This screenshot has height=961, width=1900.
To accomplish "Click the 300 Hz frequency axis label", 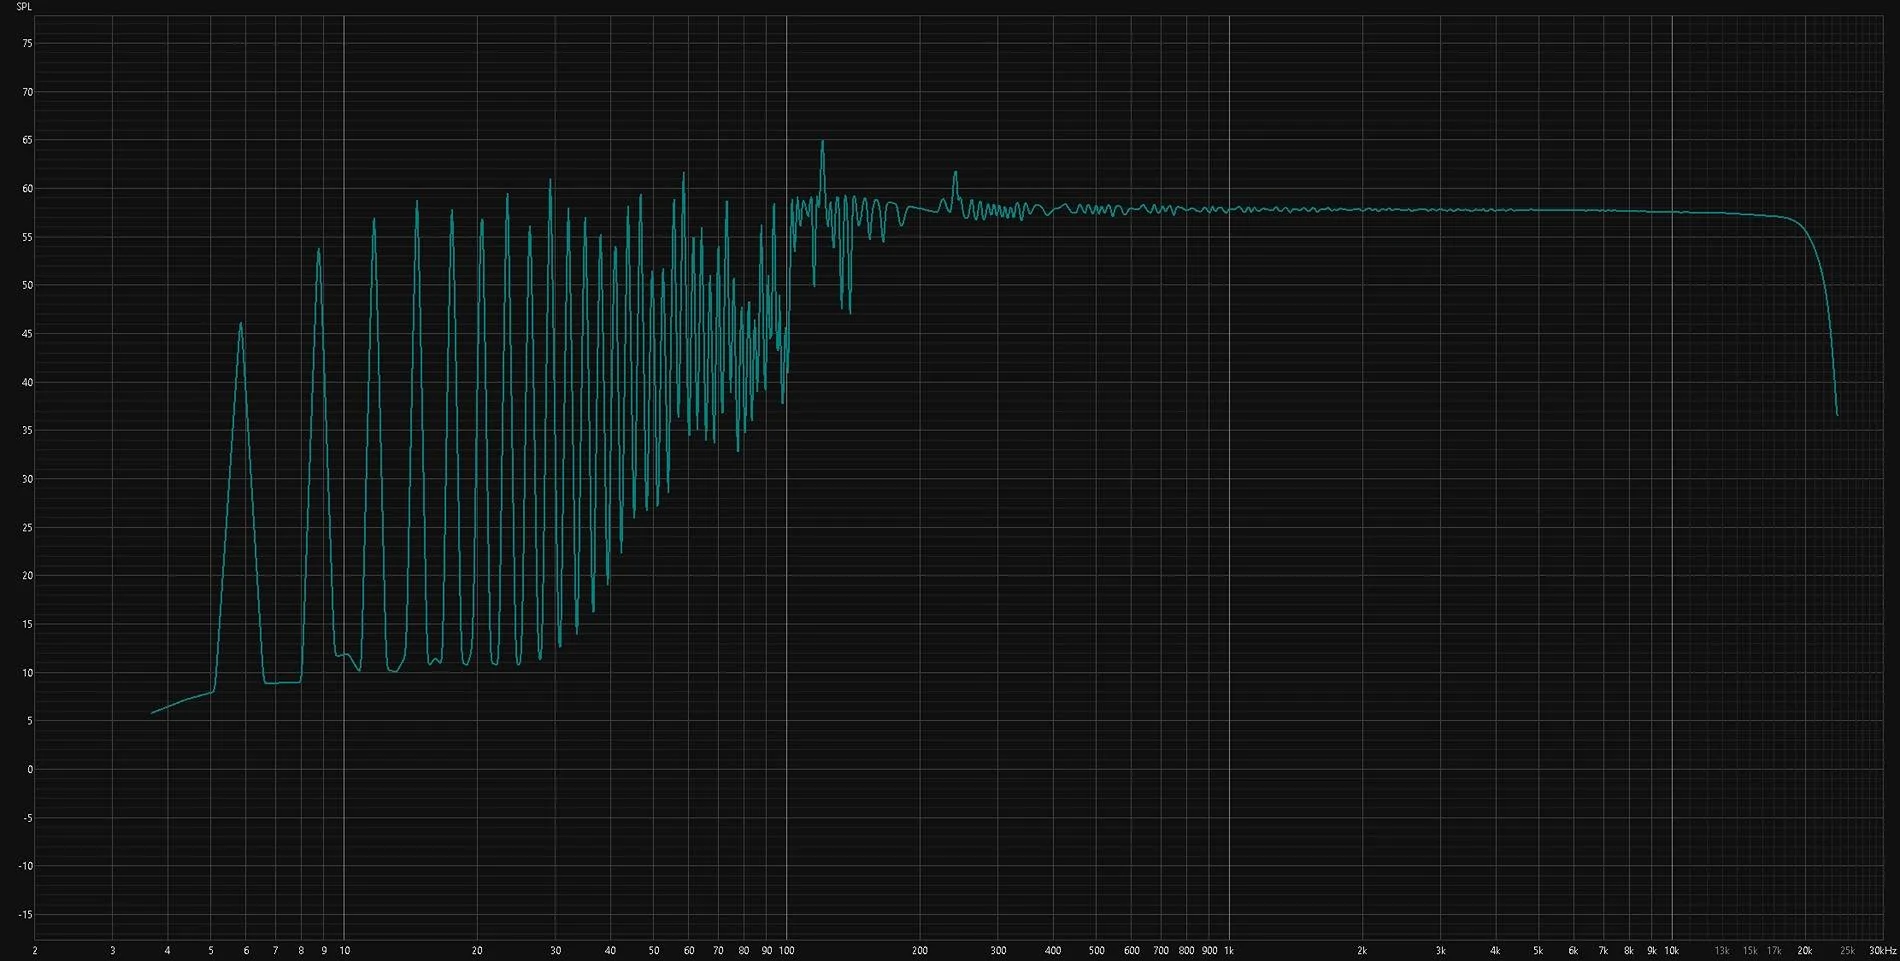I will [x=998, y=951].
